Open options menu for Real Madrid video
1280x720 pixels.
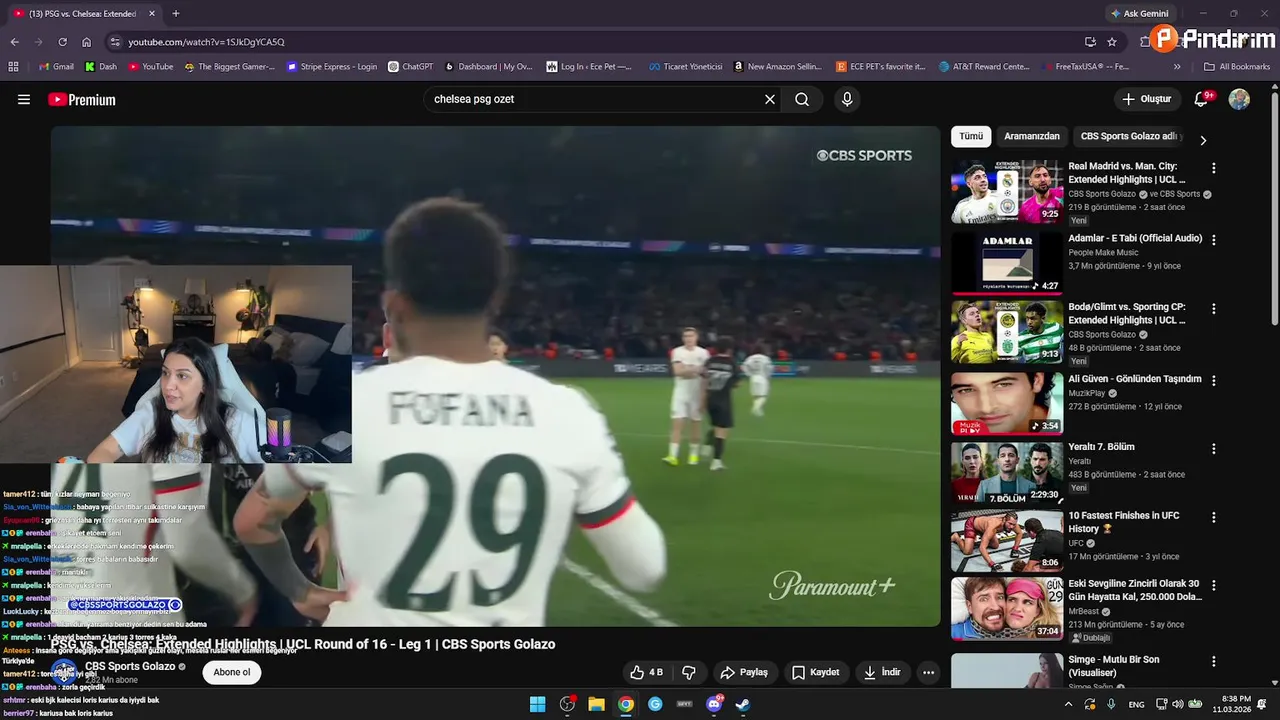(x=1214, y=169)
